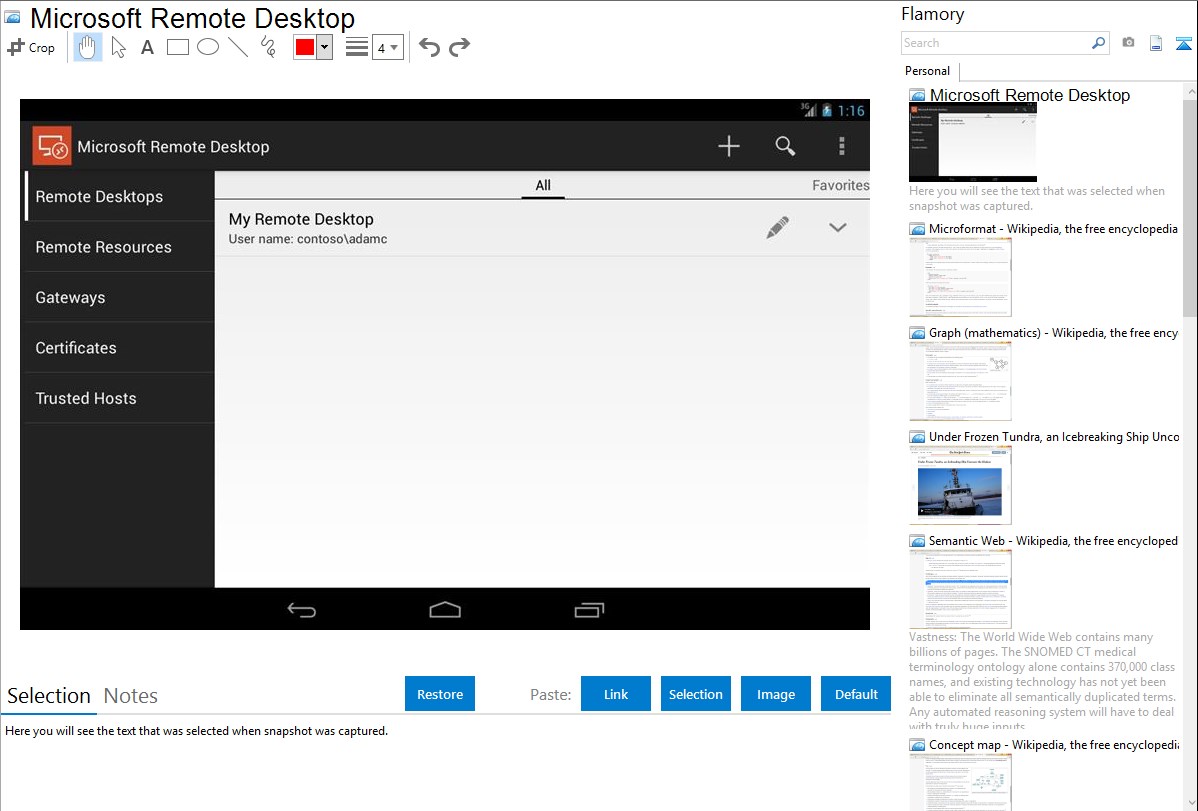Click the Image paste button

(776, 694)
